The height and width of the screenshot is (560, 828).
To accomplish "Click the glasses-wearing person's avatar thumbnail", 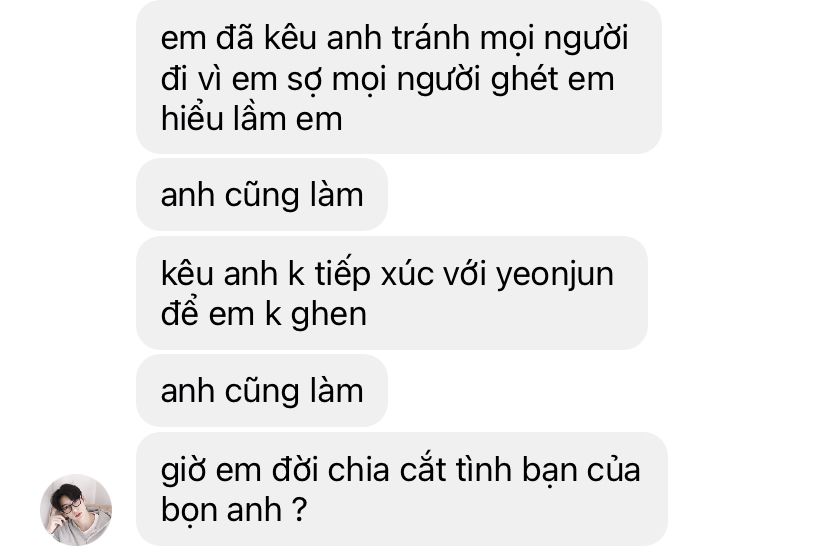I will 76,510.
